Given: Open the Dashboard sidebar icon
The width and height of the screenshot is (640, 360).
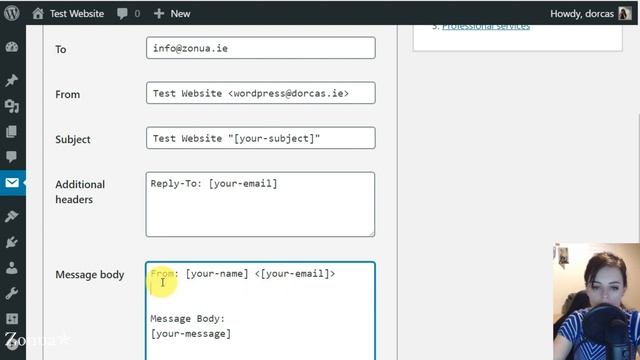Looking at the screenshot, I should point(12,47).
